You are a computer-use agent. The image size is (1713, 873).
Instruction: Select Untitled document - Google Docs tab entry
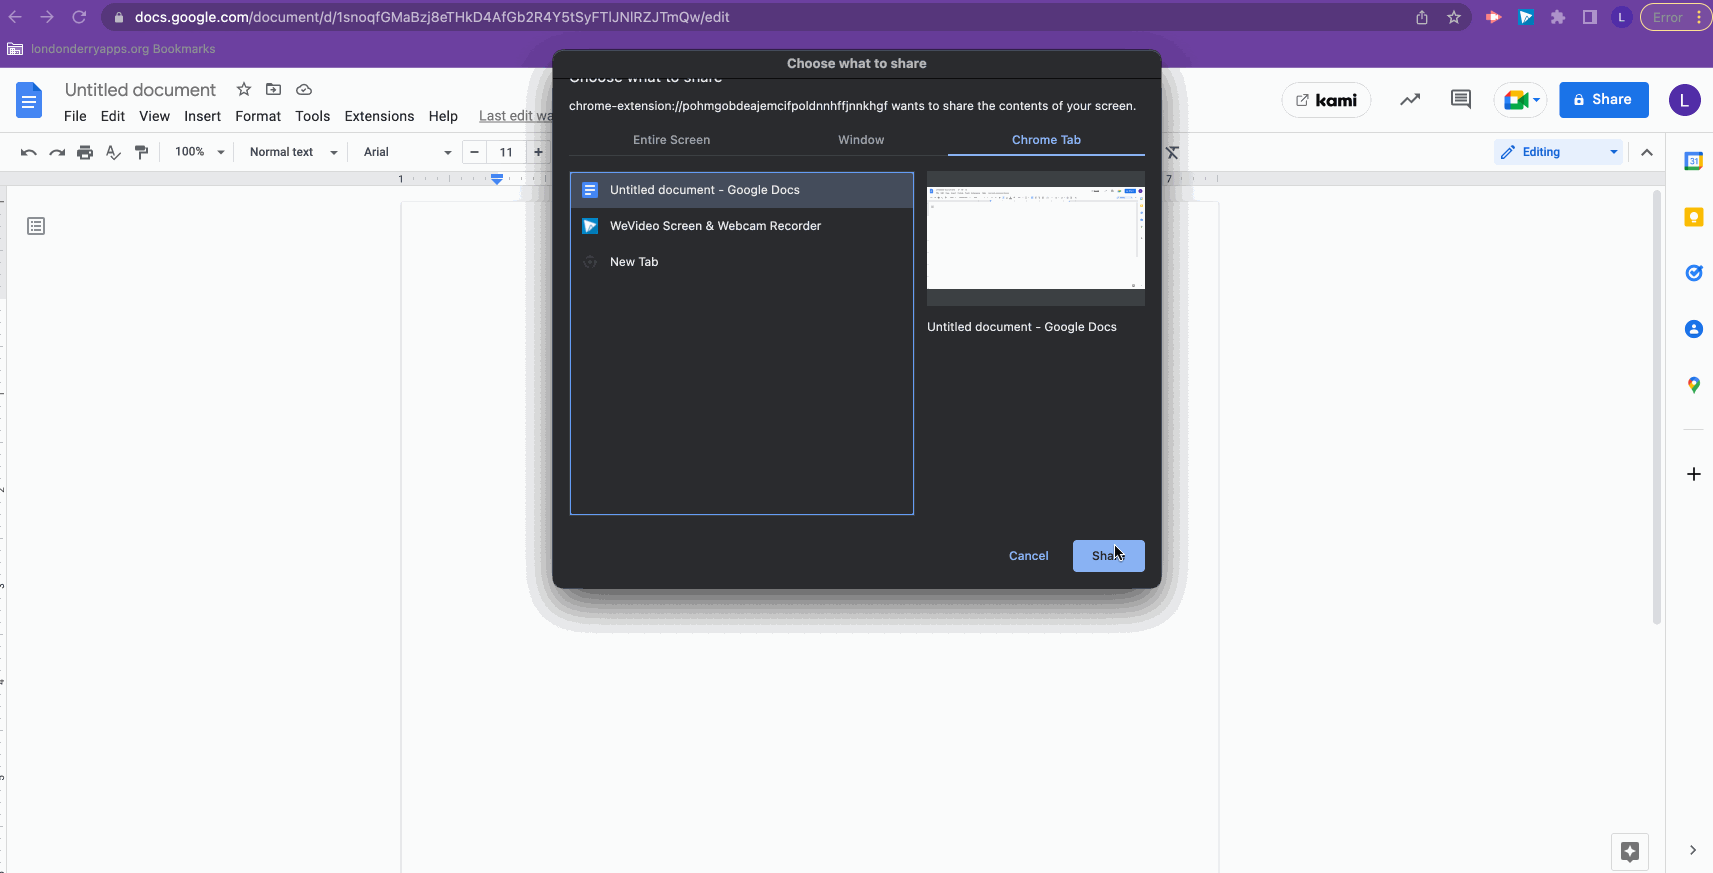tap(741, 190)
